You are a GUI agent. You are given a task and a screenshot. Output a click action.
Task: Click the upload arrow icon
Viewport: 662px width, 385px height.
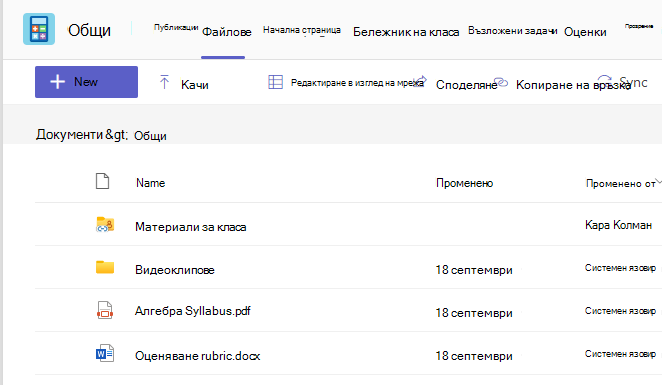click(x=164, y=82)
